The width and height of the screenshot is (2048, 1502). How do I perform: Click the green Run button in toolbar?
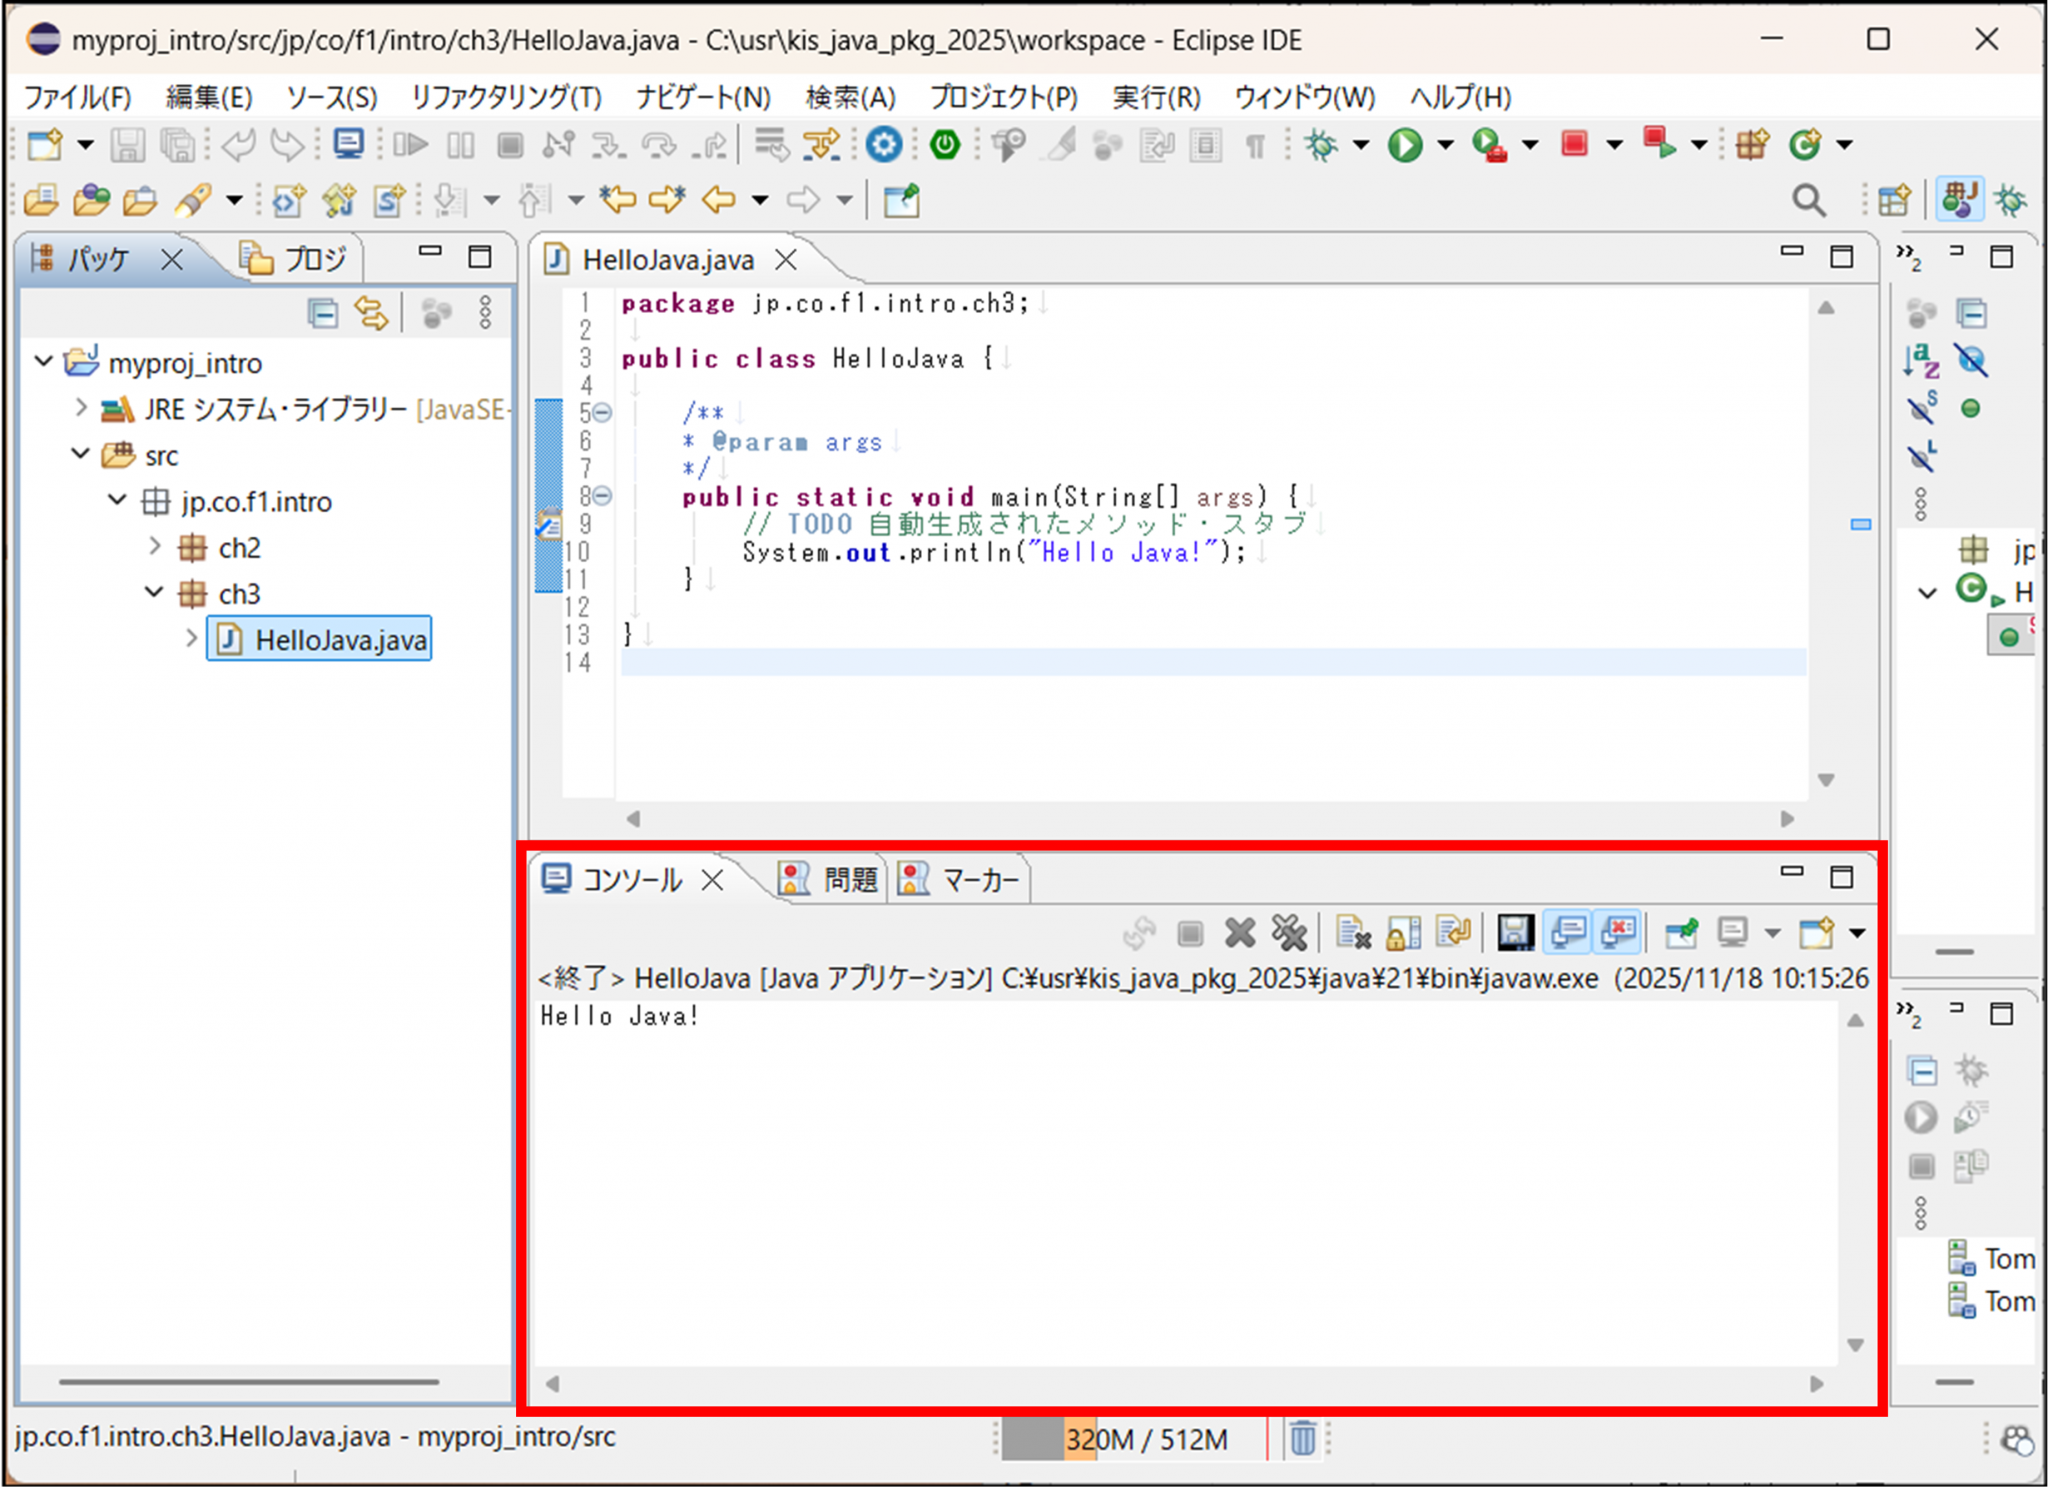pos(1405,145)
